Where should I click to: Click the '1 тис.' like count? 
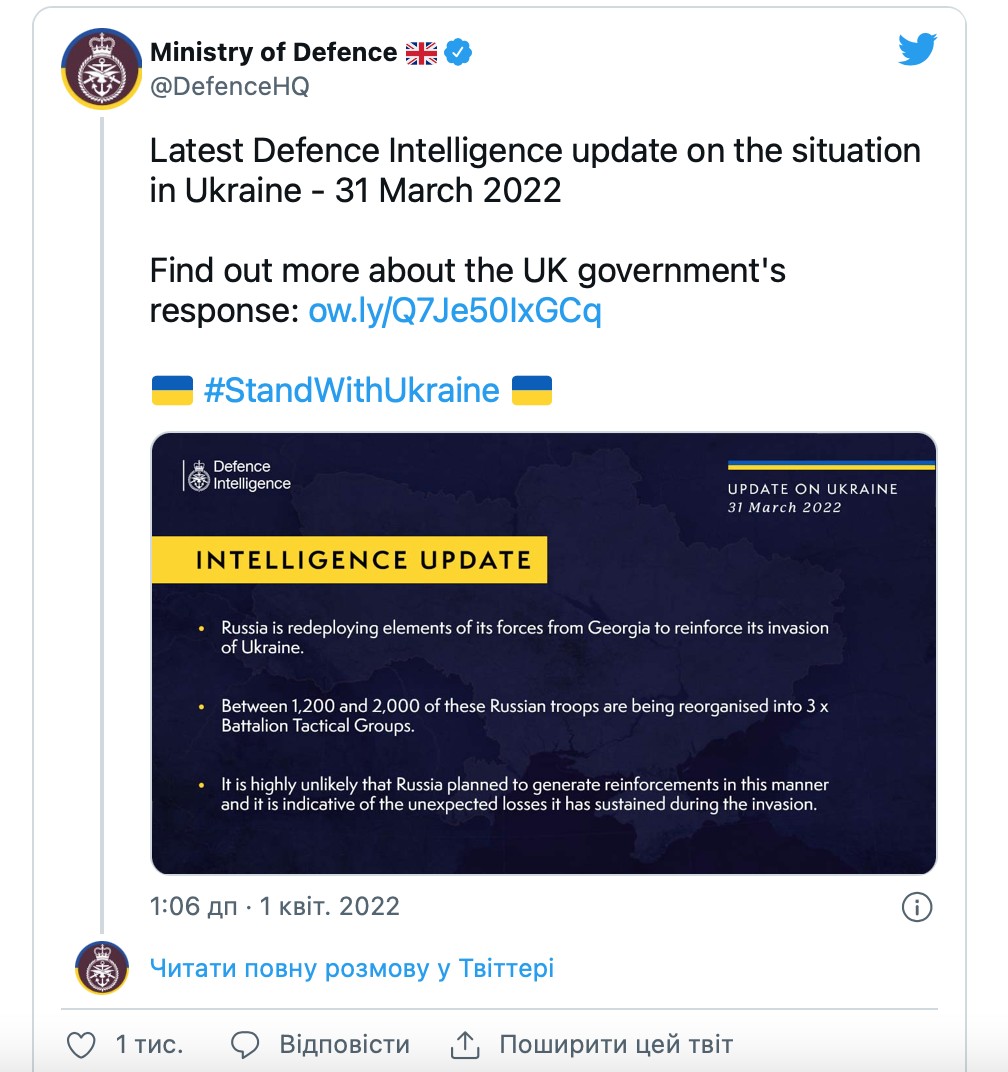coord(149,1045)
